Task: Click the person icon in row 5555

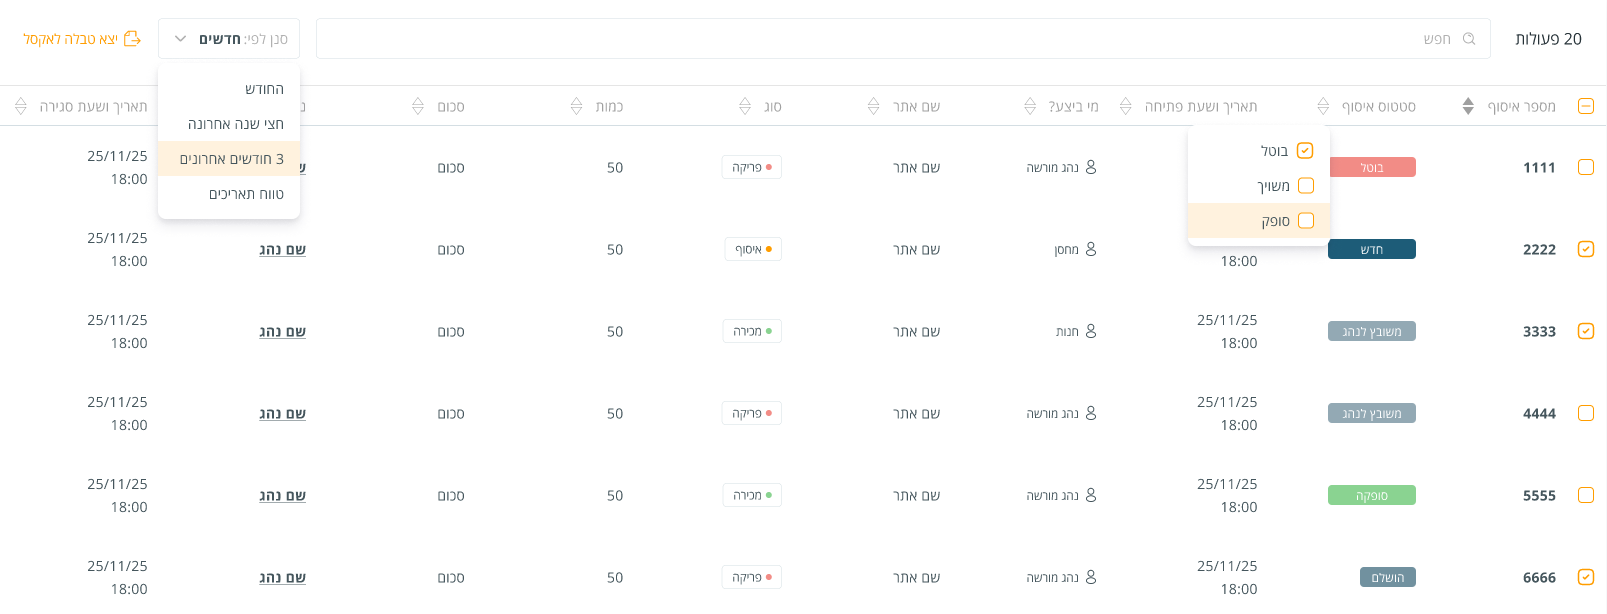Action: point(1091,495)
